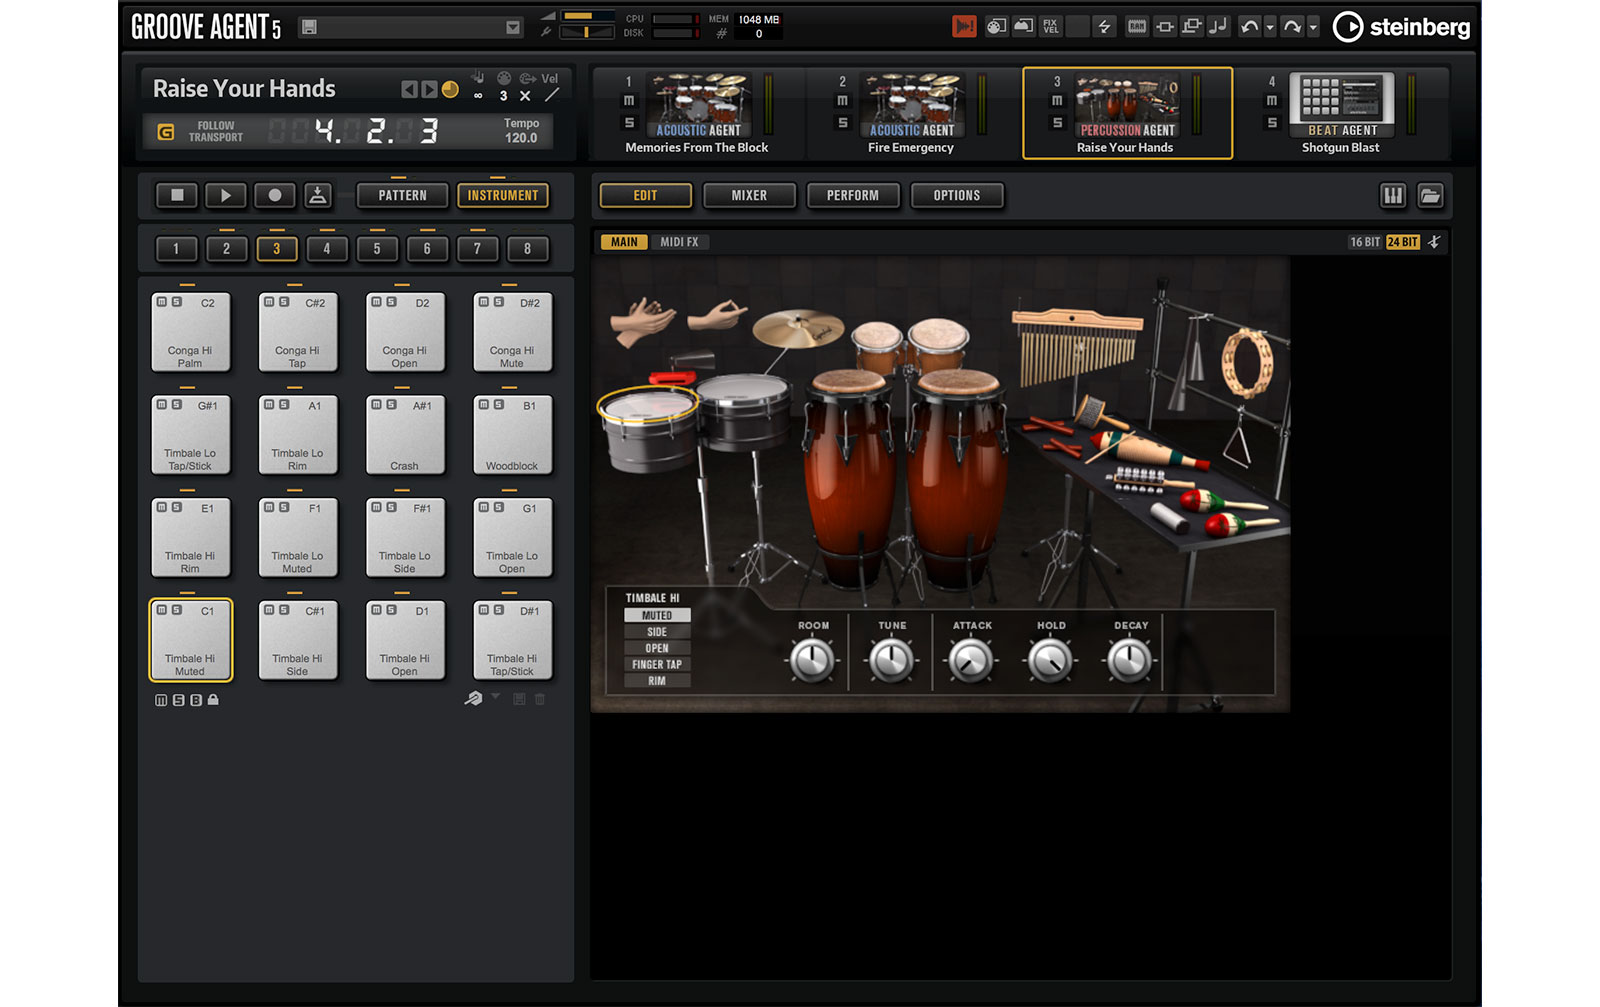Click the undo arrow icon
Screen dimensions: 1600x1007
[x=1249, y=27]
